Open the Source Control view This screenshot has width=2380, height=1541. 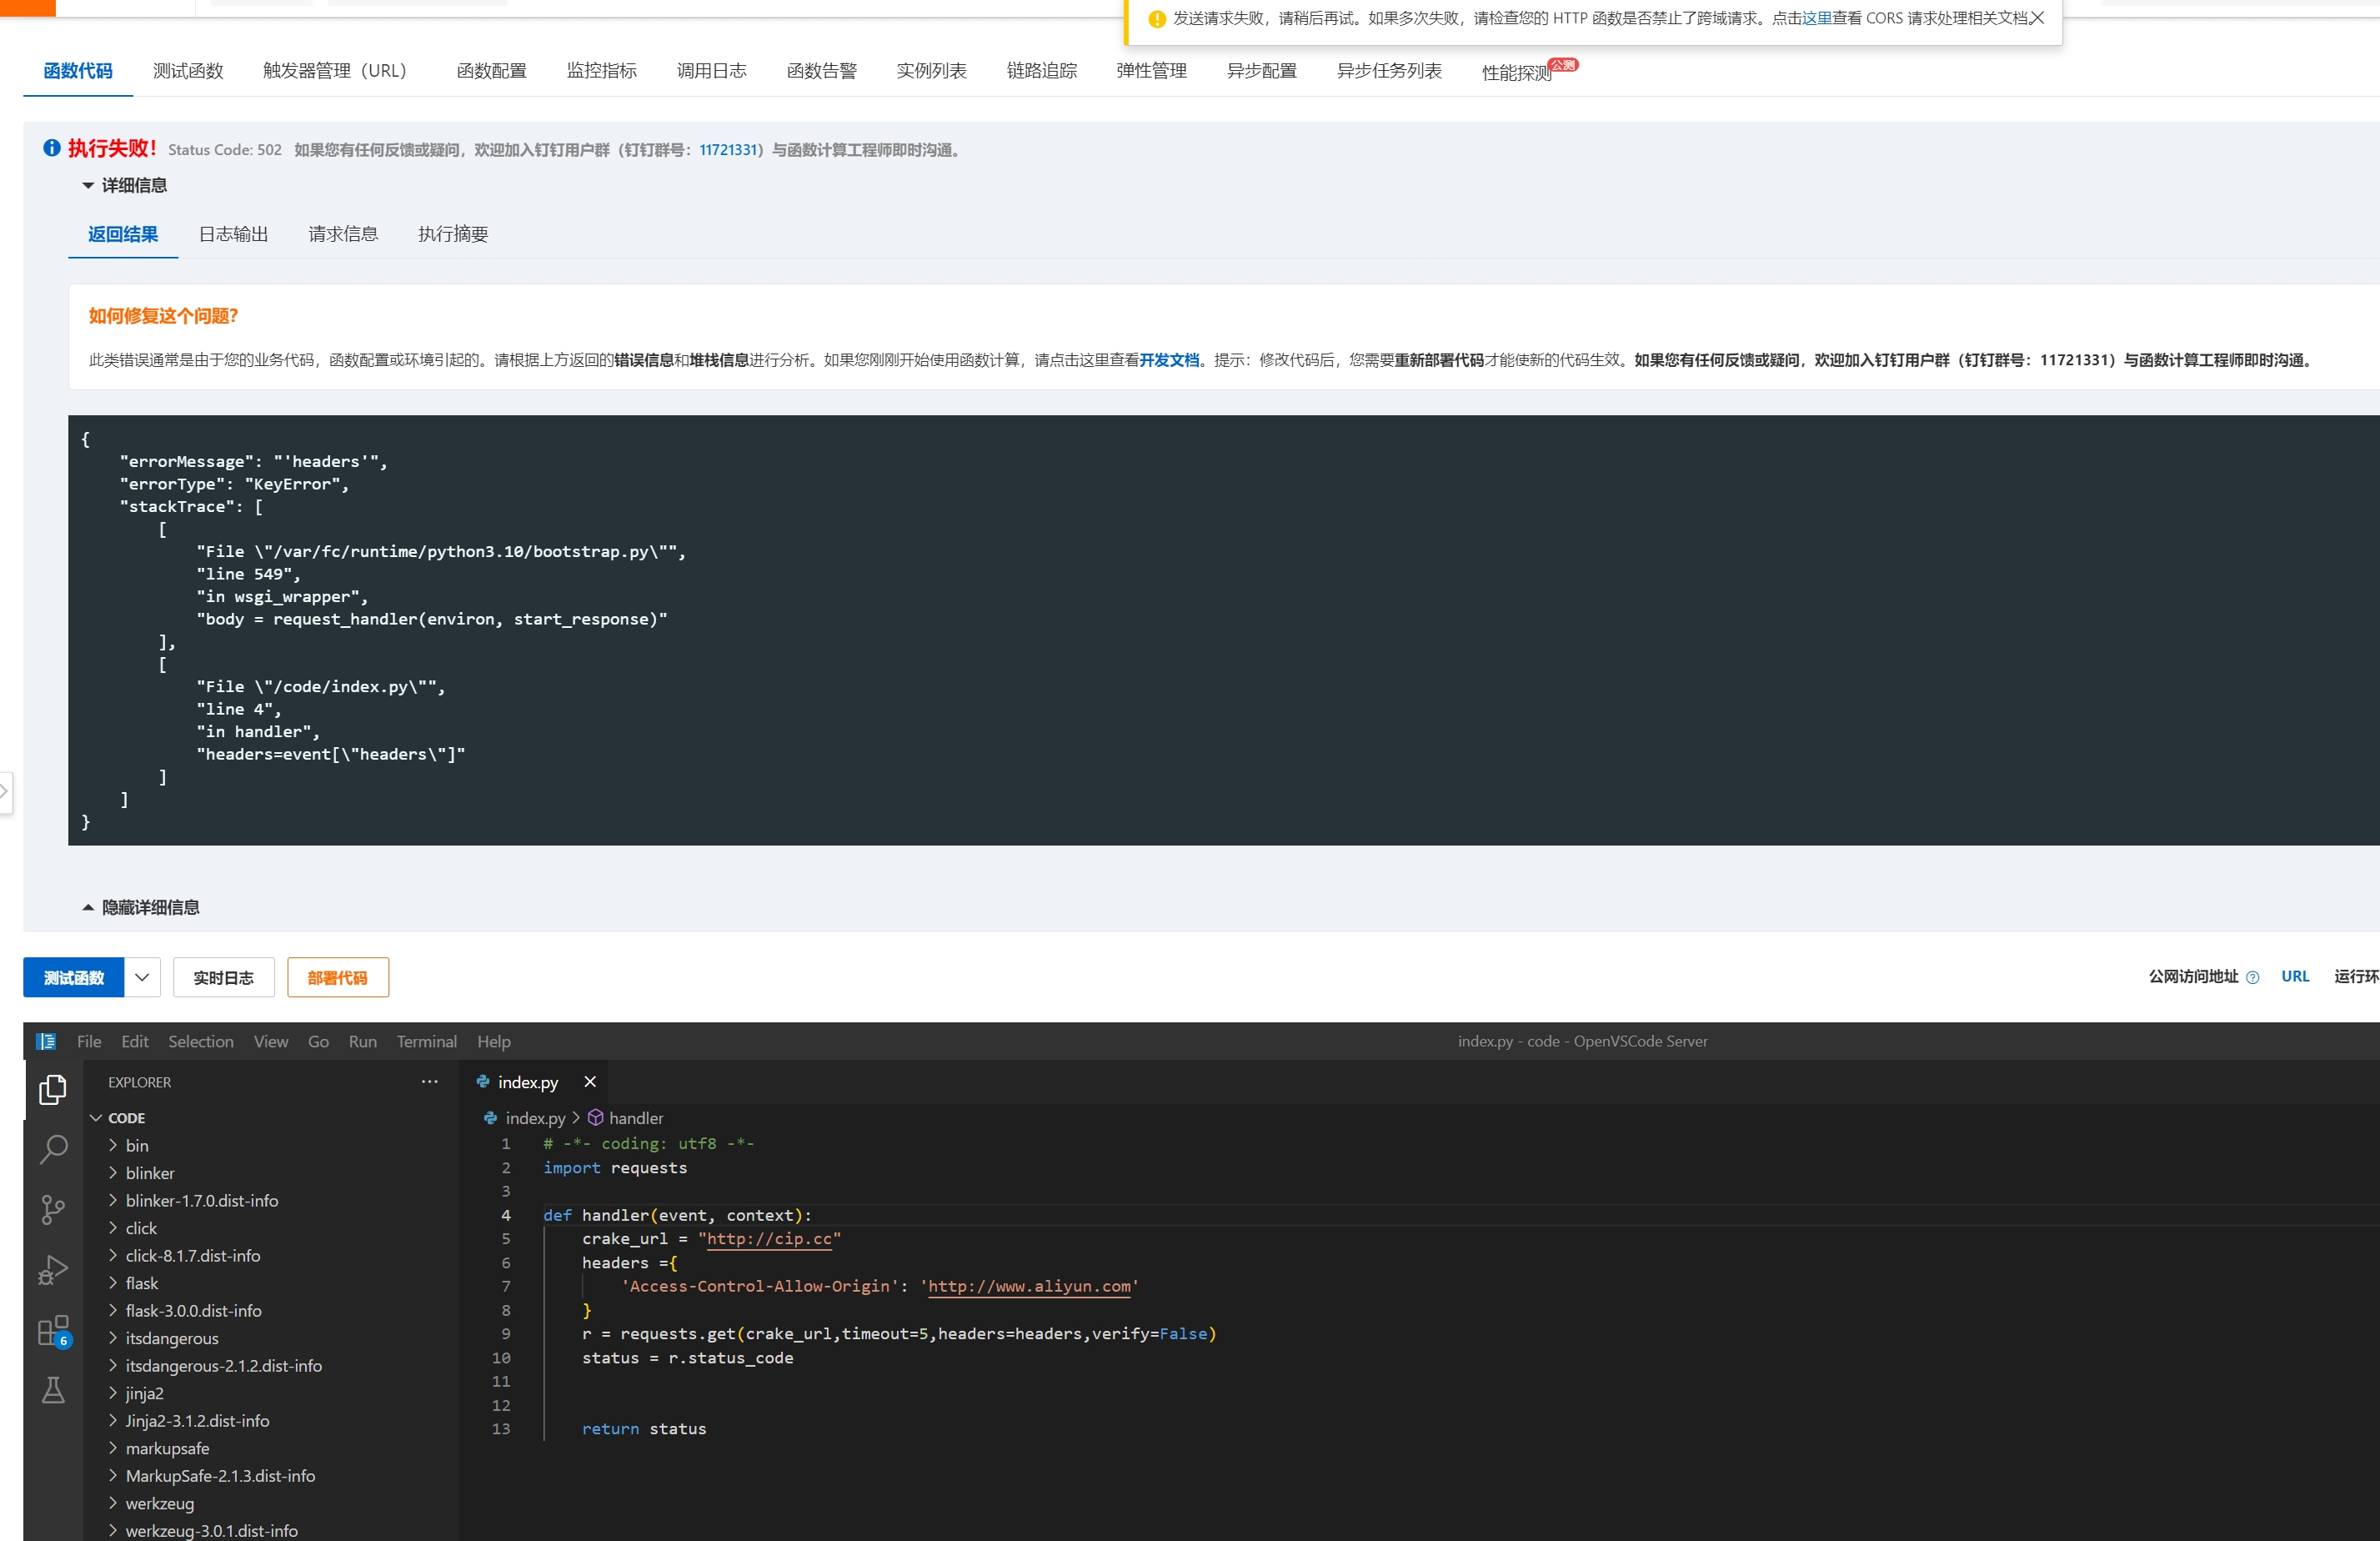click(x=53, y=1210)
